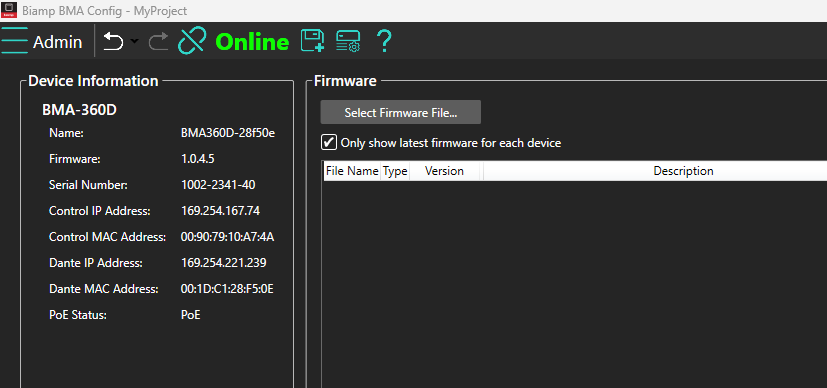Viewport: 827px width, 388px height.
Task: Sort by Description column header
Action: point(683,171)
